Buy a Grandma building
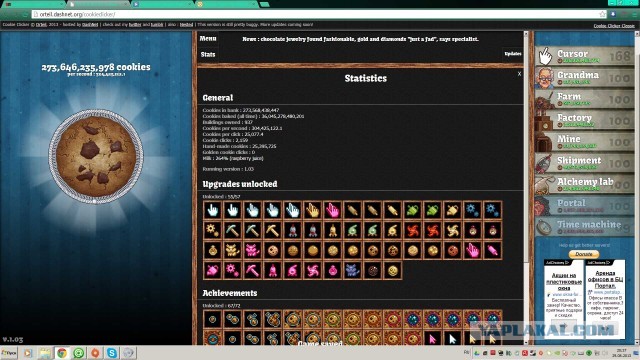Viewport: 640px width, 360px height. click(585, 78)
